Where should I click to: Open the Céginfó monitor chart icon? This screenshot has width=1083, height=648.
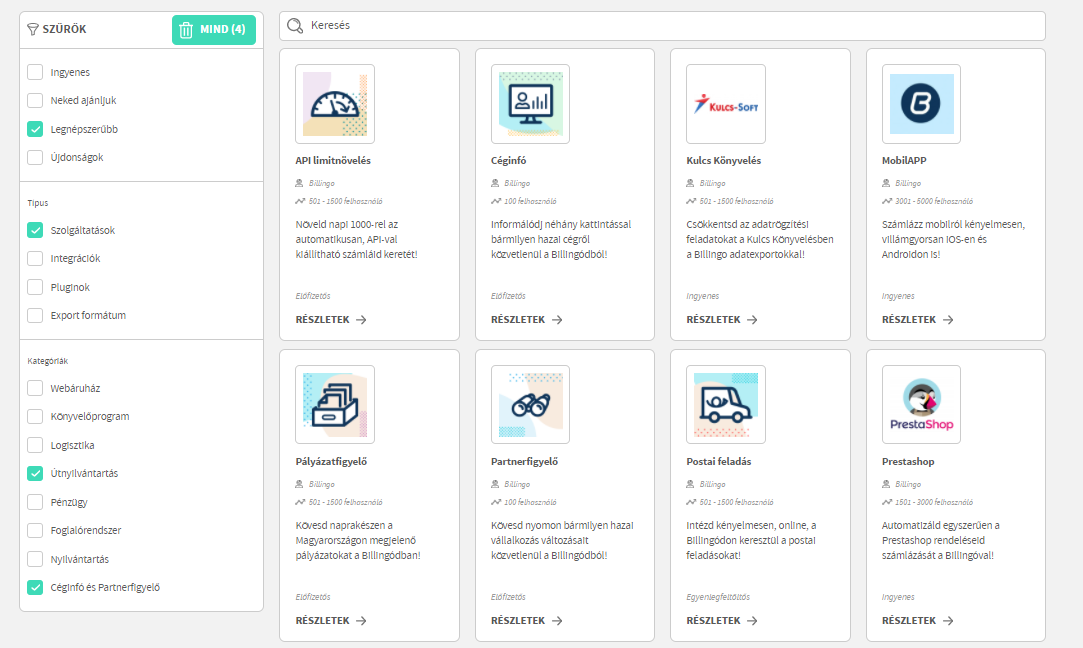[x=530, y=104]
